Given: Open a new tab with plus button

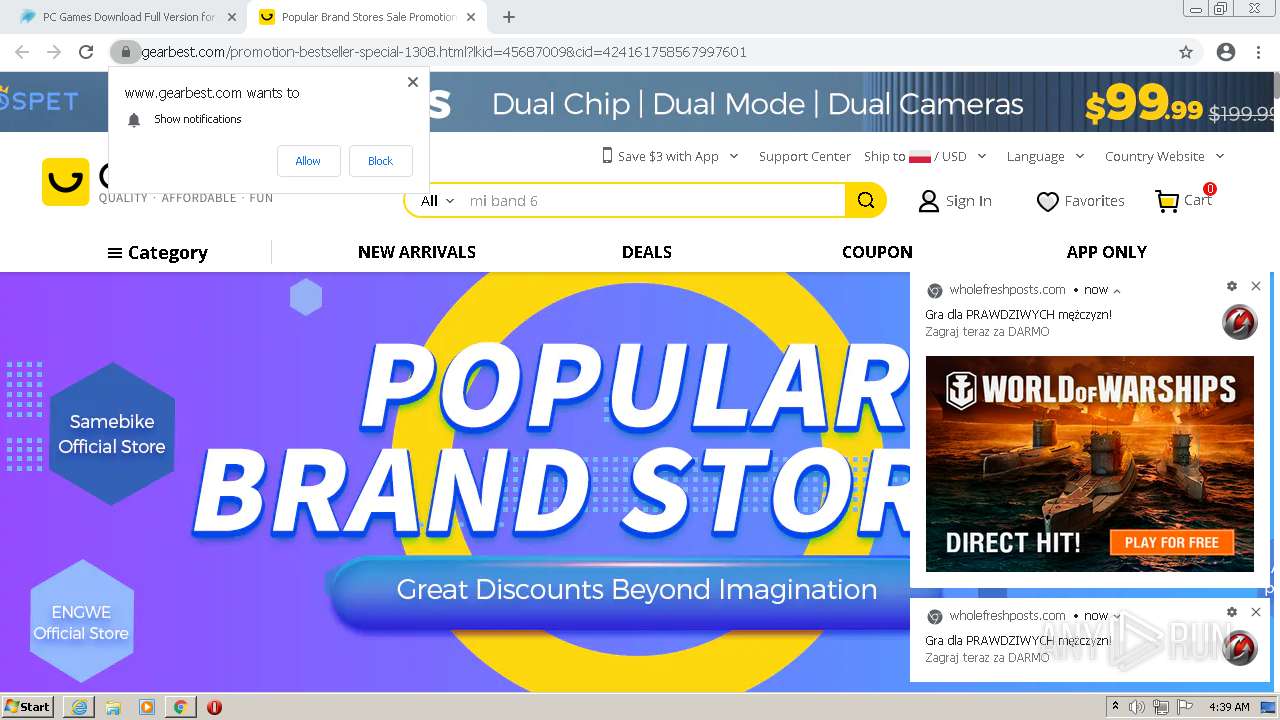Looking at the screenshot, I should click(509, 17).
